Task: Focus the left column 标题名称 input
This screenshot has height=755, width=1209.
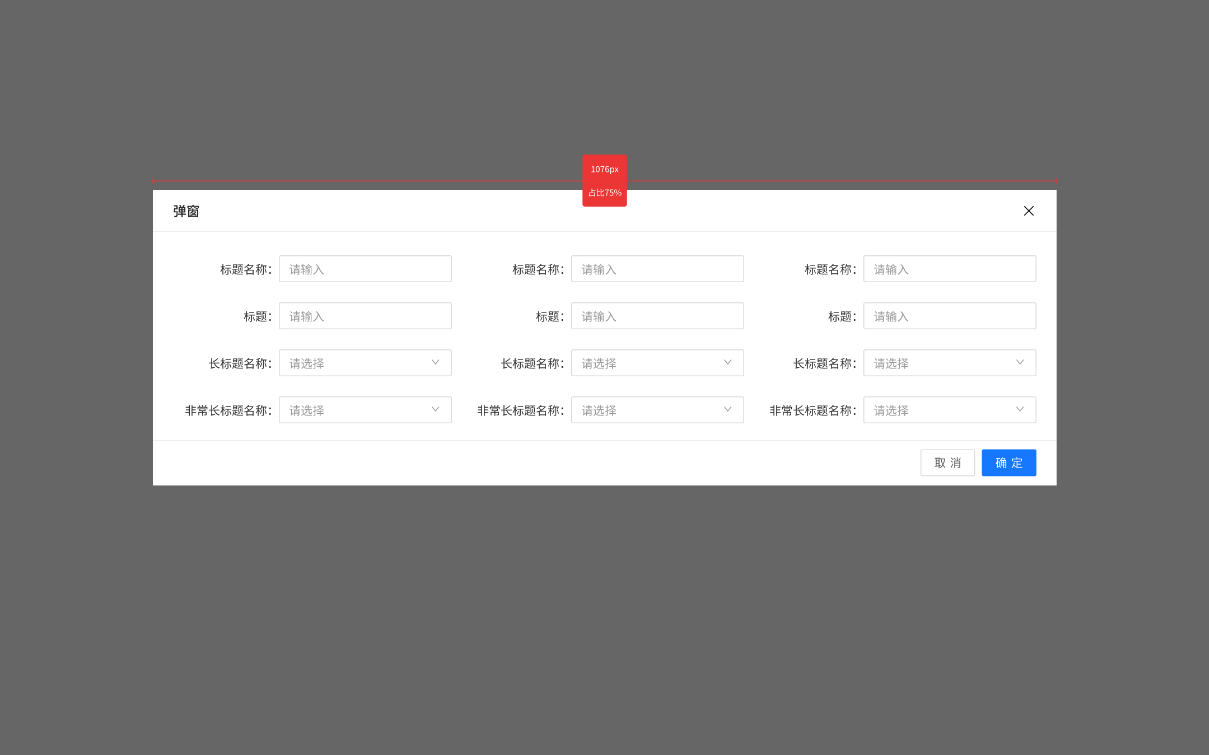Action: 365,269
